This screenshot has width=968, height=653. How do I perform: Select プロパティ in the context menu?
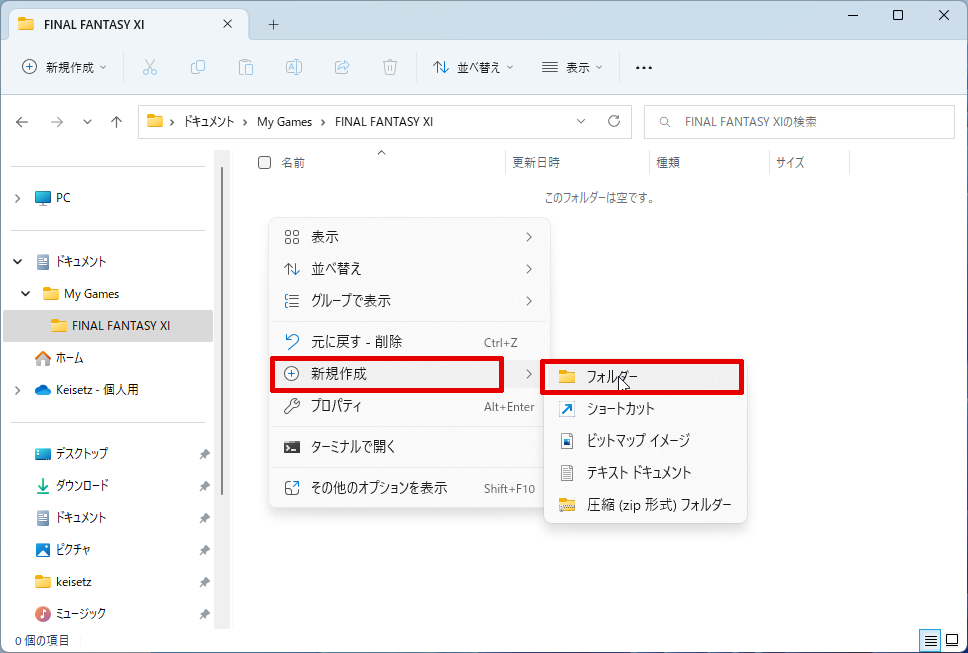[409, 406]
